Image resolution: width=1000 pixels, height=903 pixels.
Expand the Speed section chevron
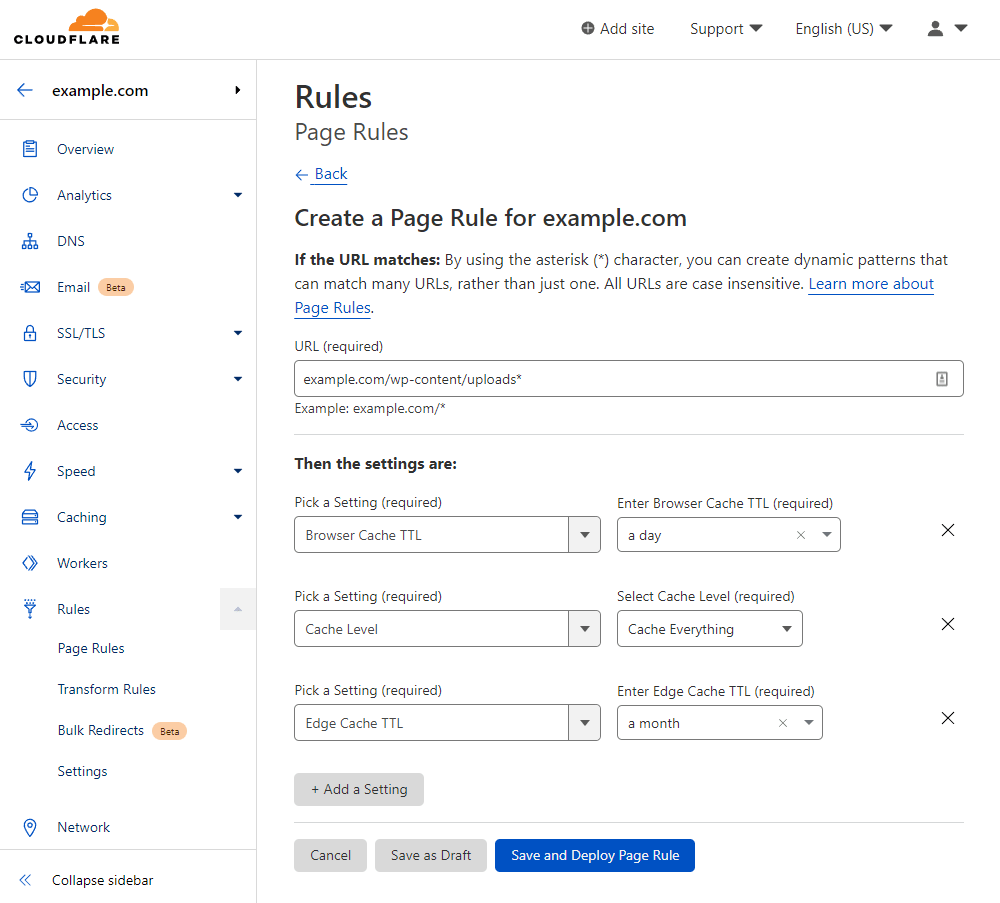pos(238,471)
